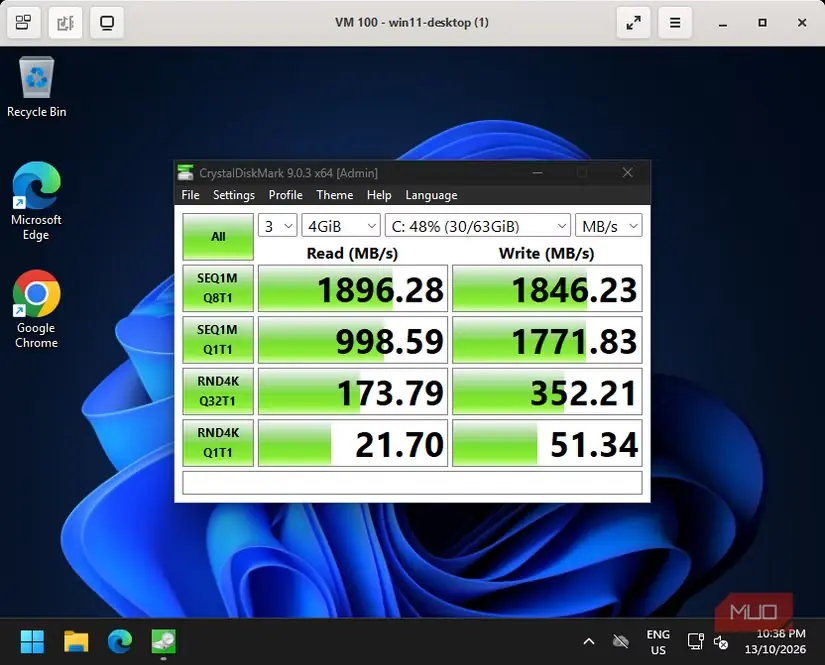Image resolution: width=825 pixels, height=665 pixels.
Task: Open the Help menu
Action: [379, 195]
